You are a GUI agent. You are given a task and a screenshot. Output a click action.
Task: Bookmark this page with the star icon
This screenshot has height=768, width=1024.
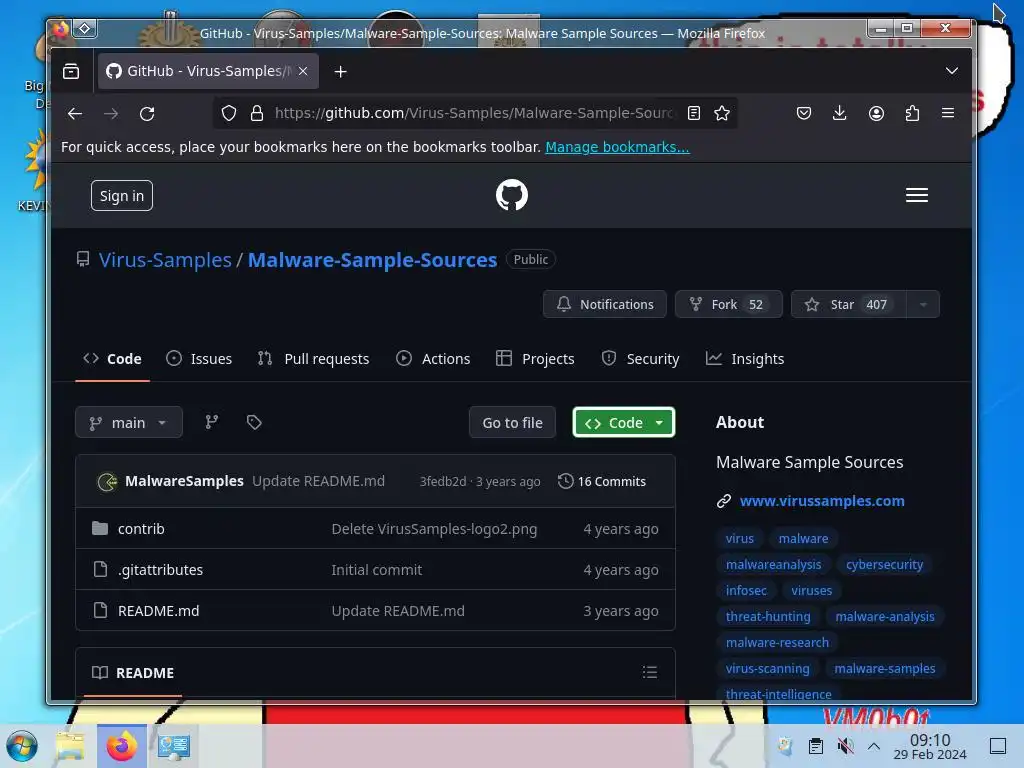(x=722, y=114)
